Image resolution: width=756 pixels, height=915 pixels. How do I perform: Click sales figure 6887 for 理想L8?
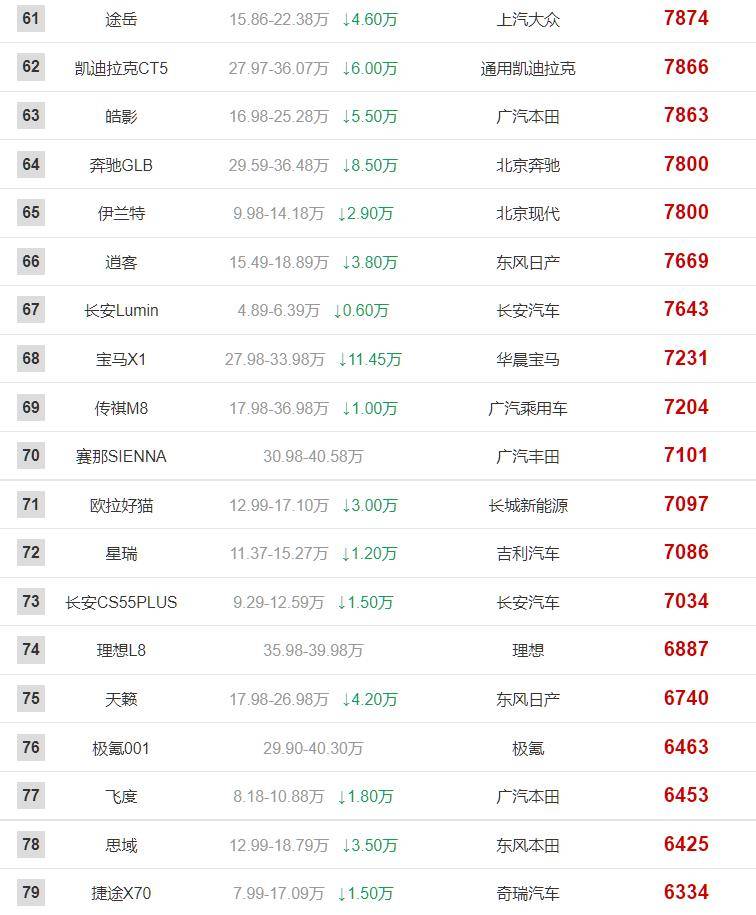[x=686, y=649]
